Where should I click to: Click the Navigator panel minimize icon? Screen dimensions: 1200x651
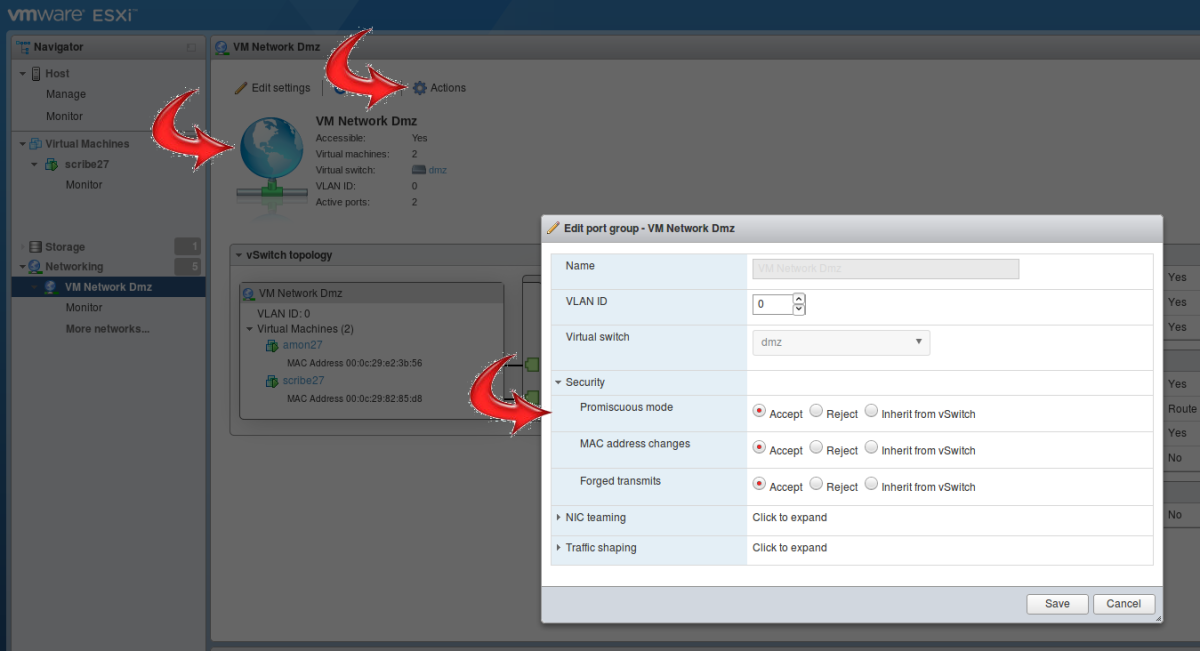(191, 47)
